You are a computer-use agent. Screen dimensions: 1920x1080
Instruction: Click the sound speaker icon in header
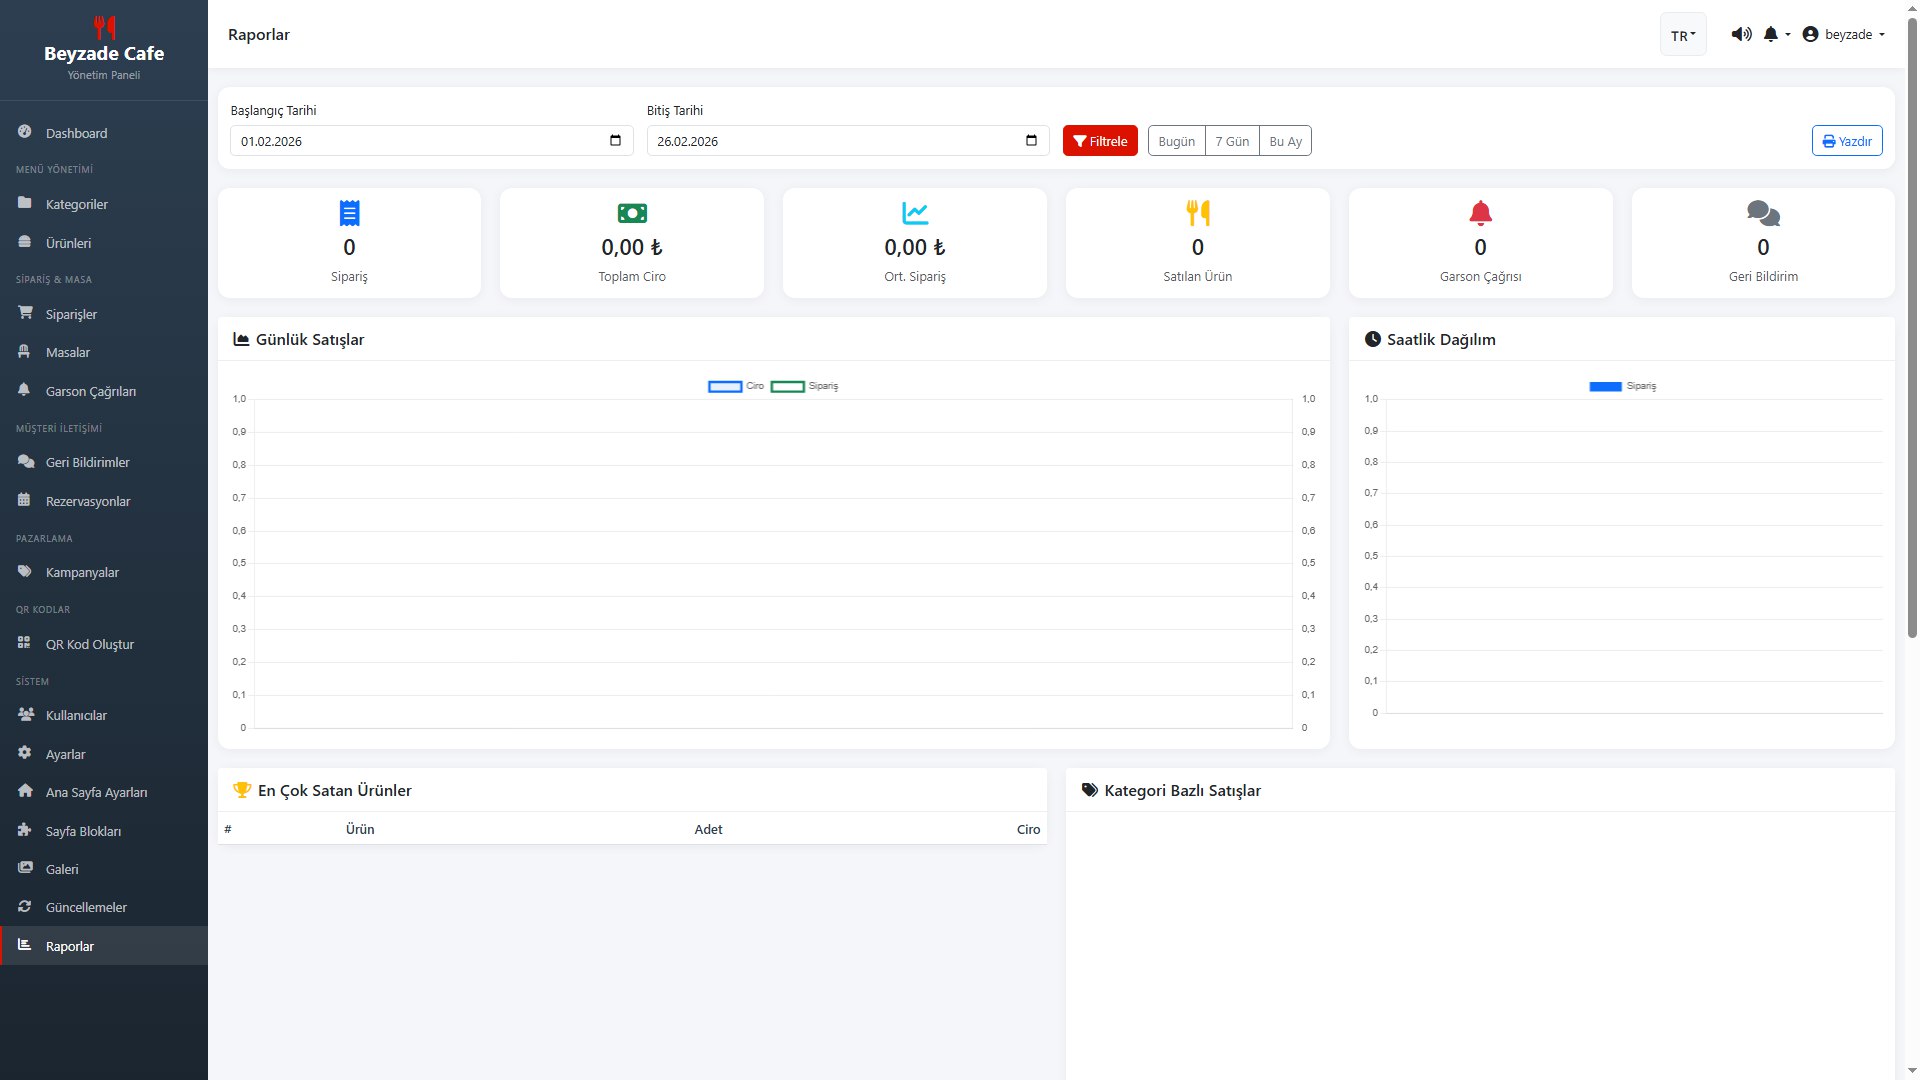coord(1741,34)
